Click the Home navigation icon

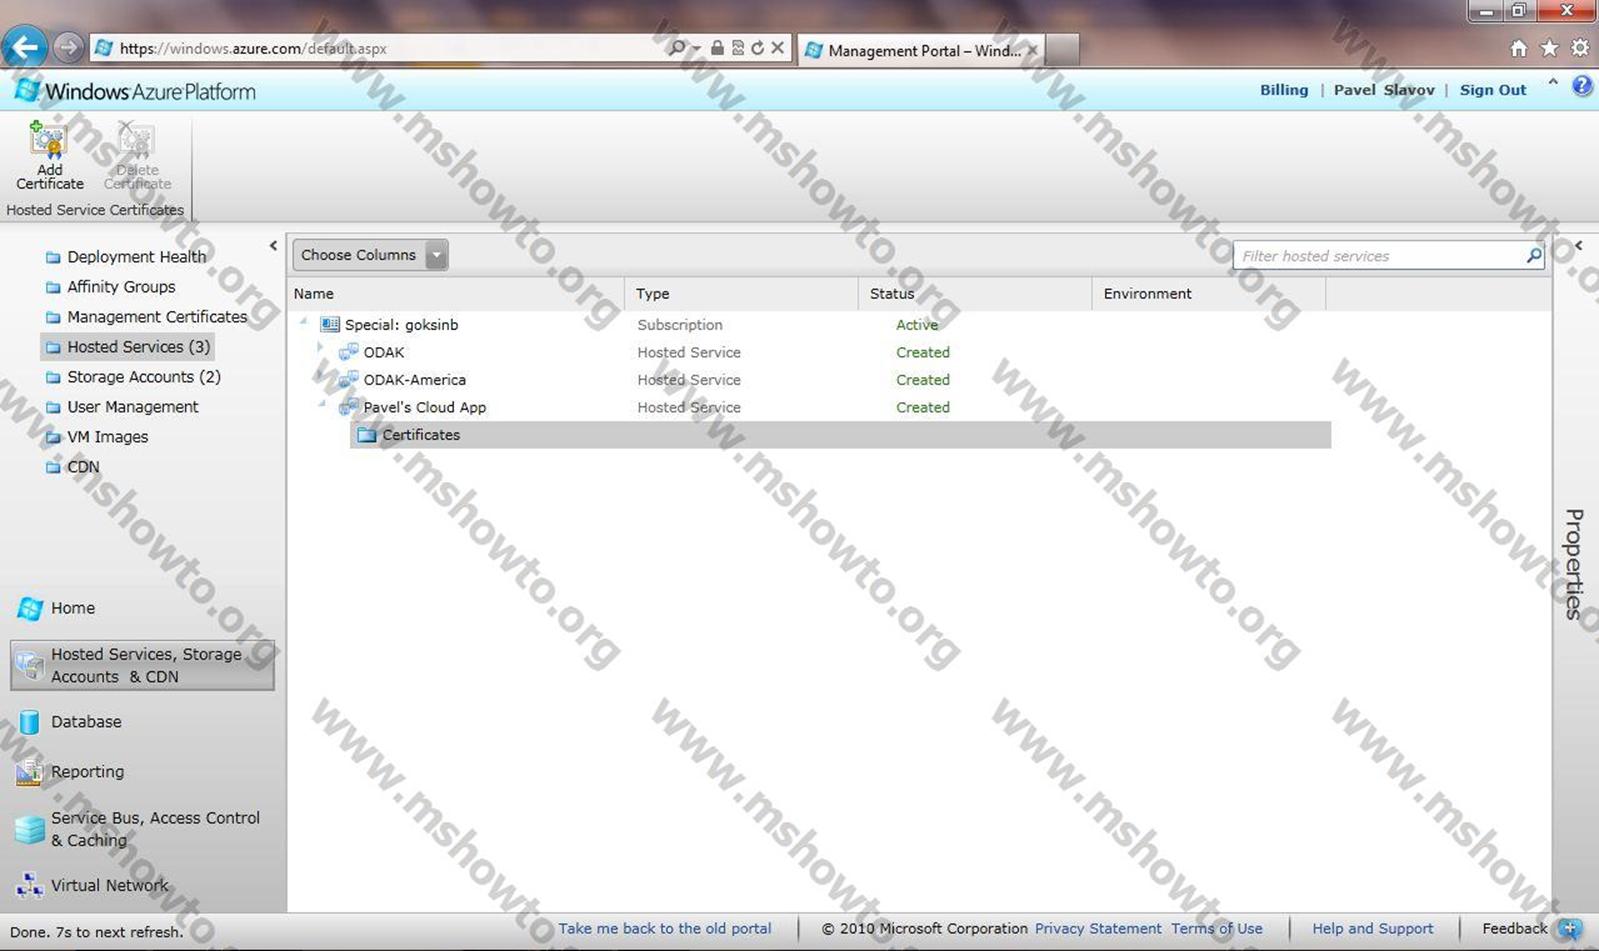[x=30, y=608]
